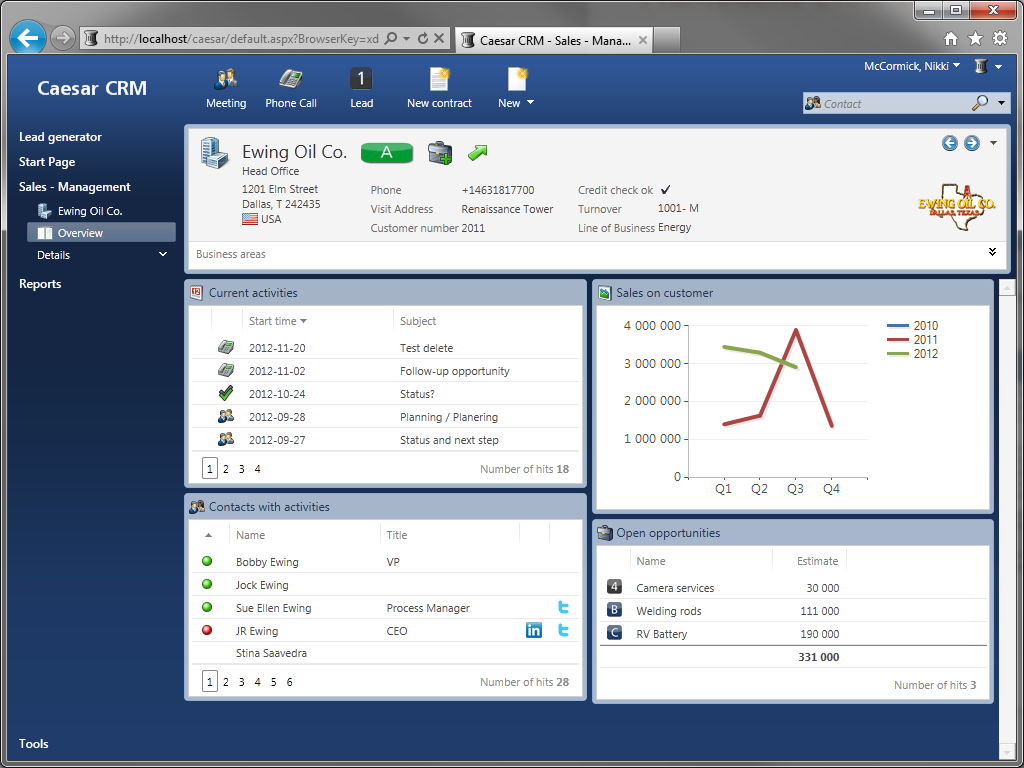Screen dimensions: 1024x768
Task: Open dropdown beside the top-right pillar icon
Action: coord(999,66)
